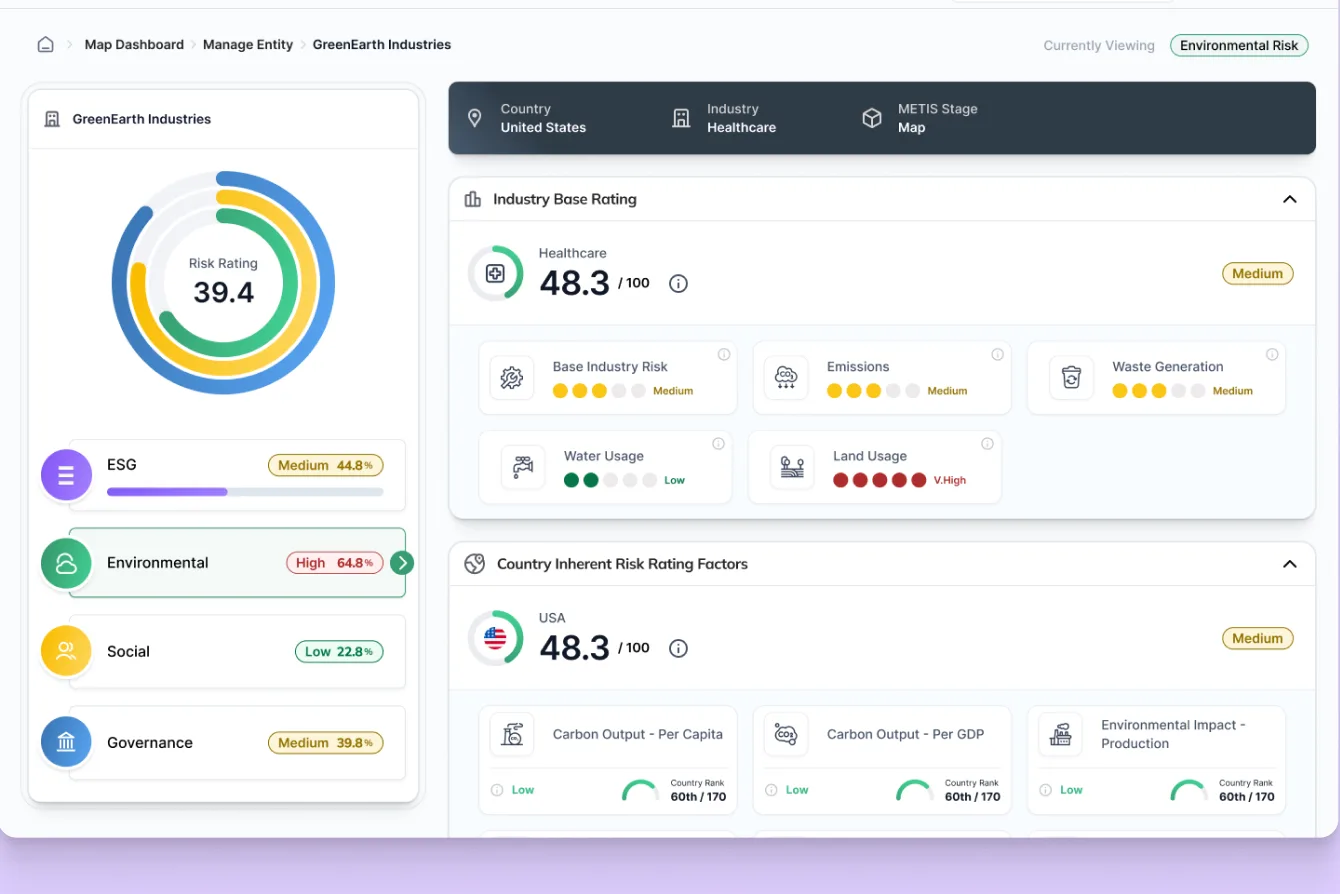Show info for Land Usage card
This screenshot has height=894, width=1340.
click(987, 444)
